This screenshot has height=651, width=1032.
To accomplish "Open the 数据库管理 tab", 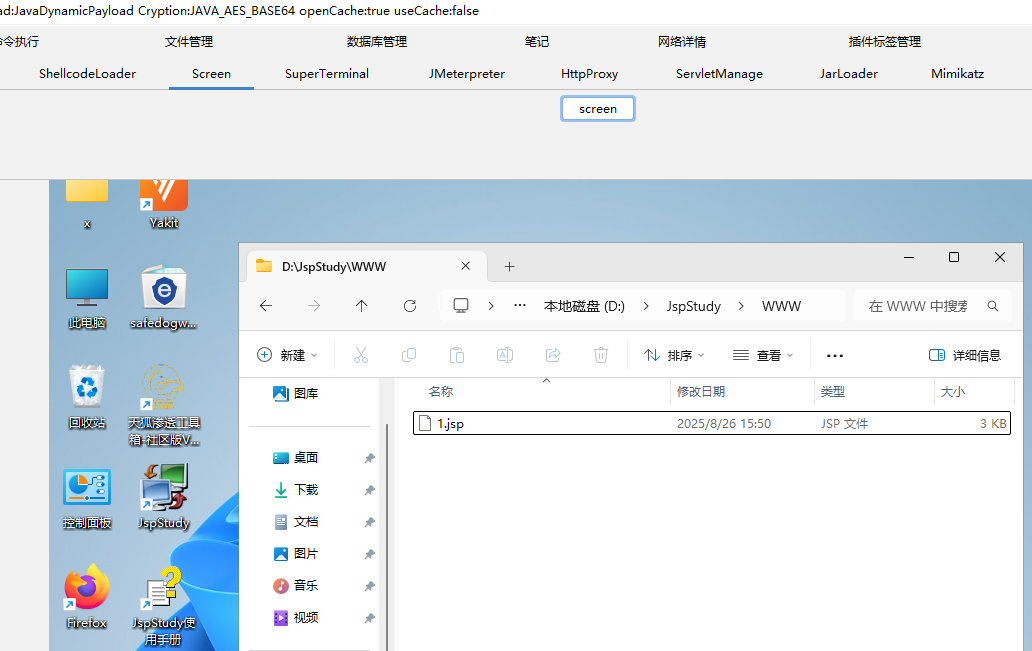I will [x=377, y=41].
